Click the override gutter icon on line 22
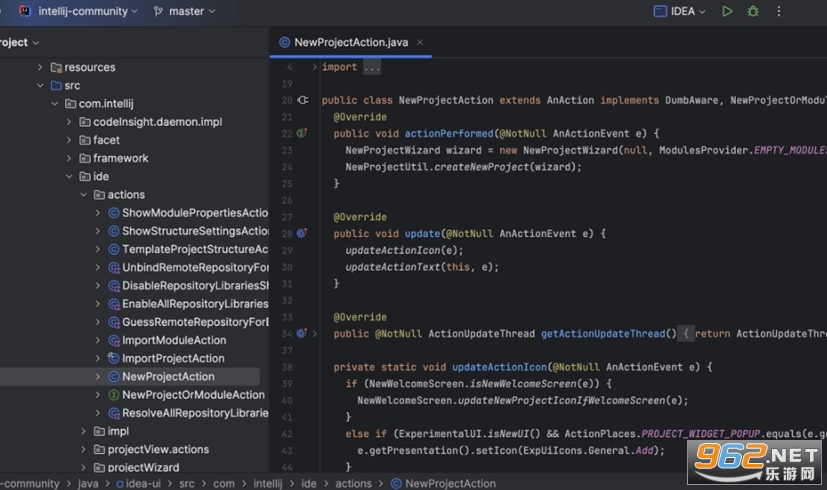Image resolution: width=827 pixels, height=490 pixels. [x=302, y=133]
